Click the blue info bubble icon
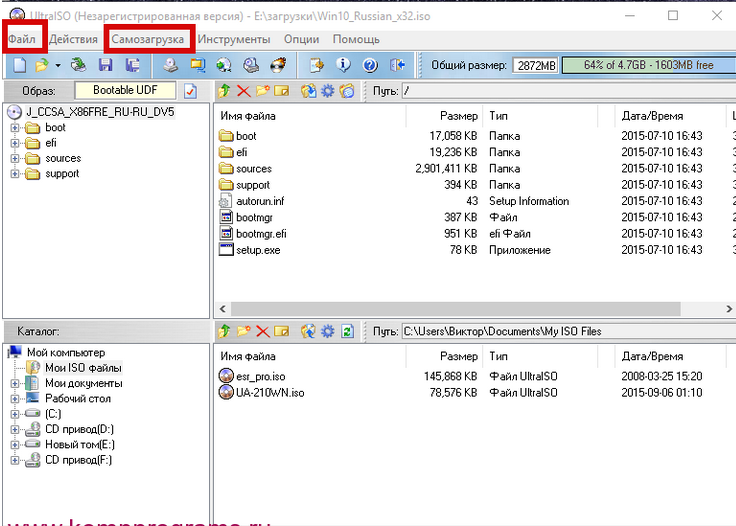Viewport: 736px width, 526px height. (343, 65)
